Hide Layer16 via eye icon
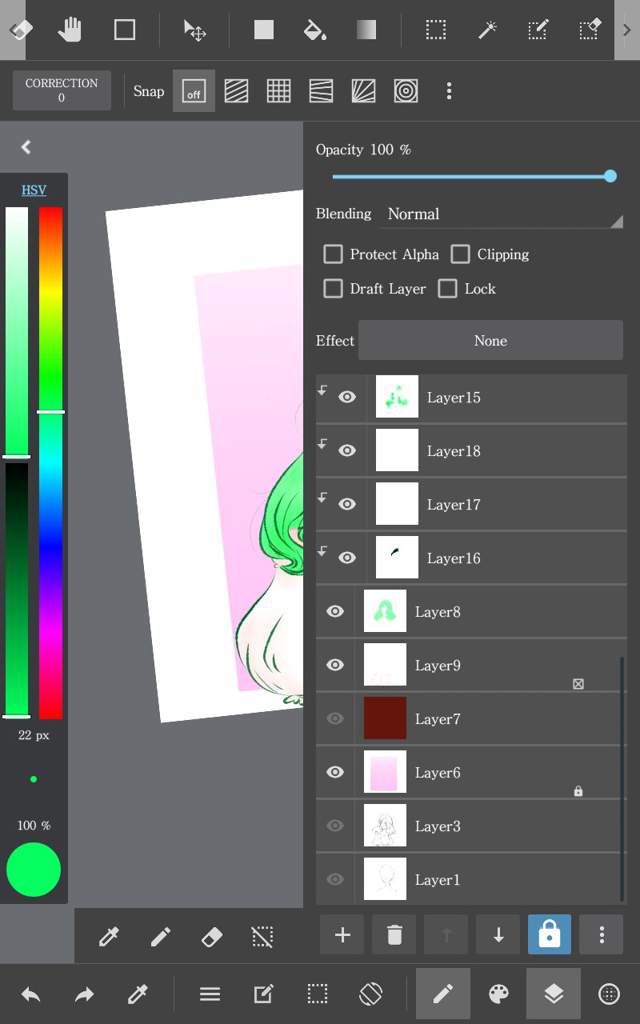This screenshot has width=640, height=1024. pyautogui.click(x=347, y=558)
